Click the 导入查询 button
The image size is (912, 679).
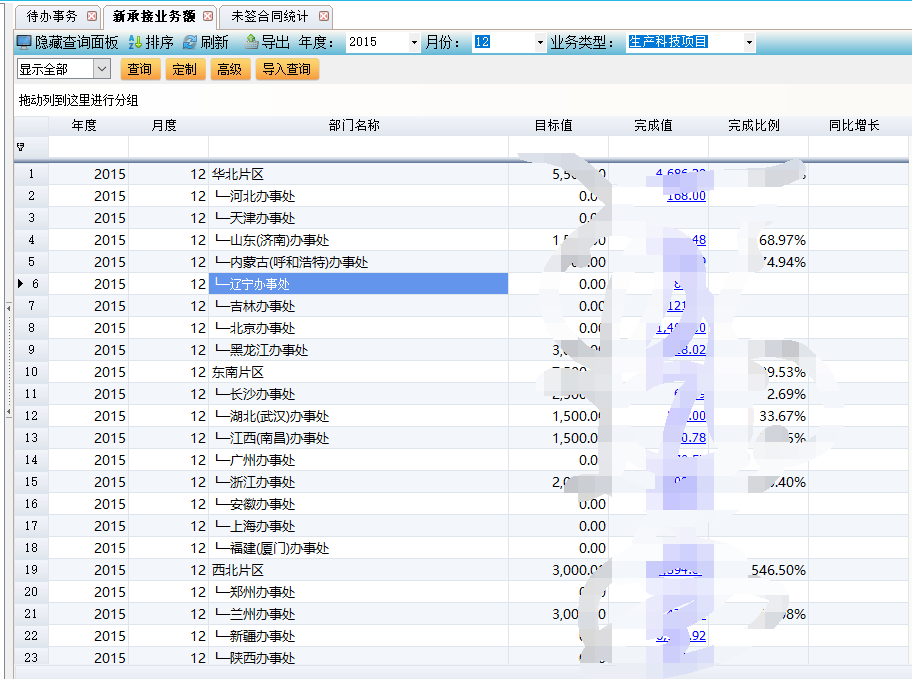[x=286, y=69]
